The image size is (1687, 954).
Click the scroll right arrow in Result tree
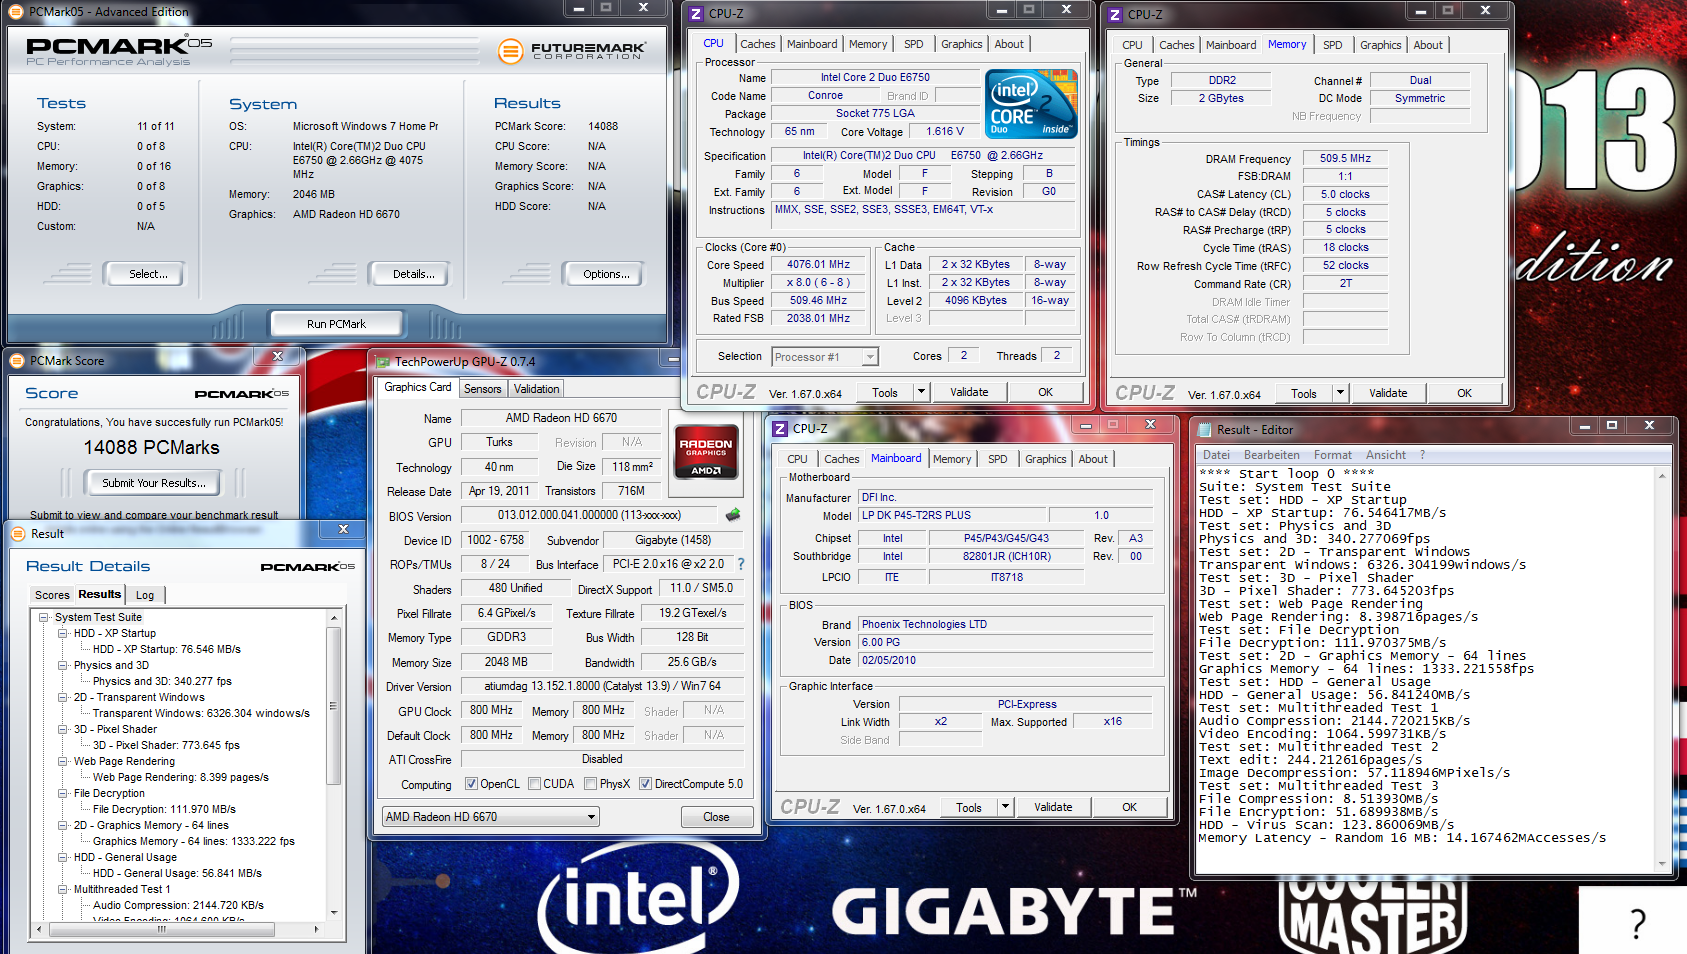316,929
